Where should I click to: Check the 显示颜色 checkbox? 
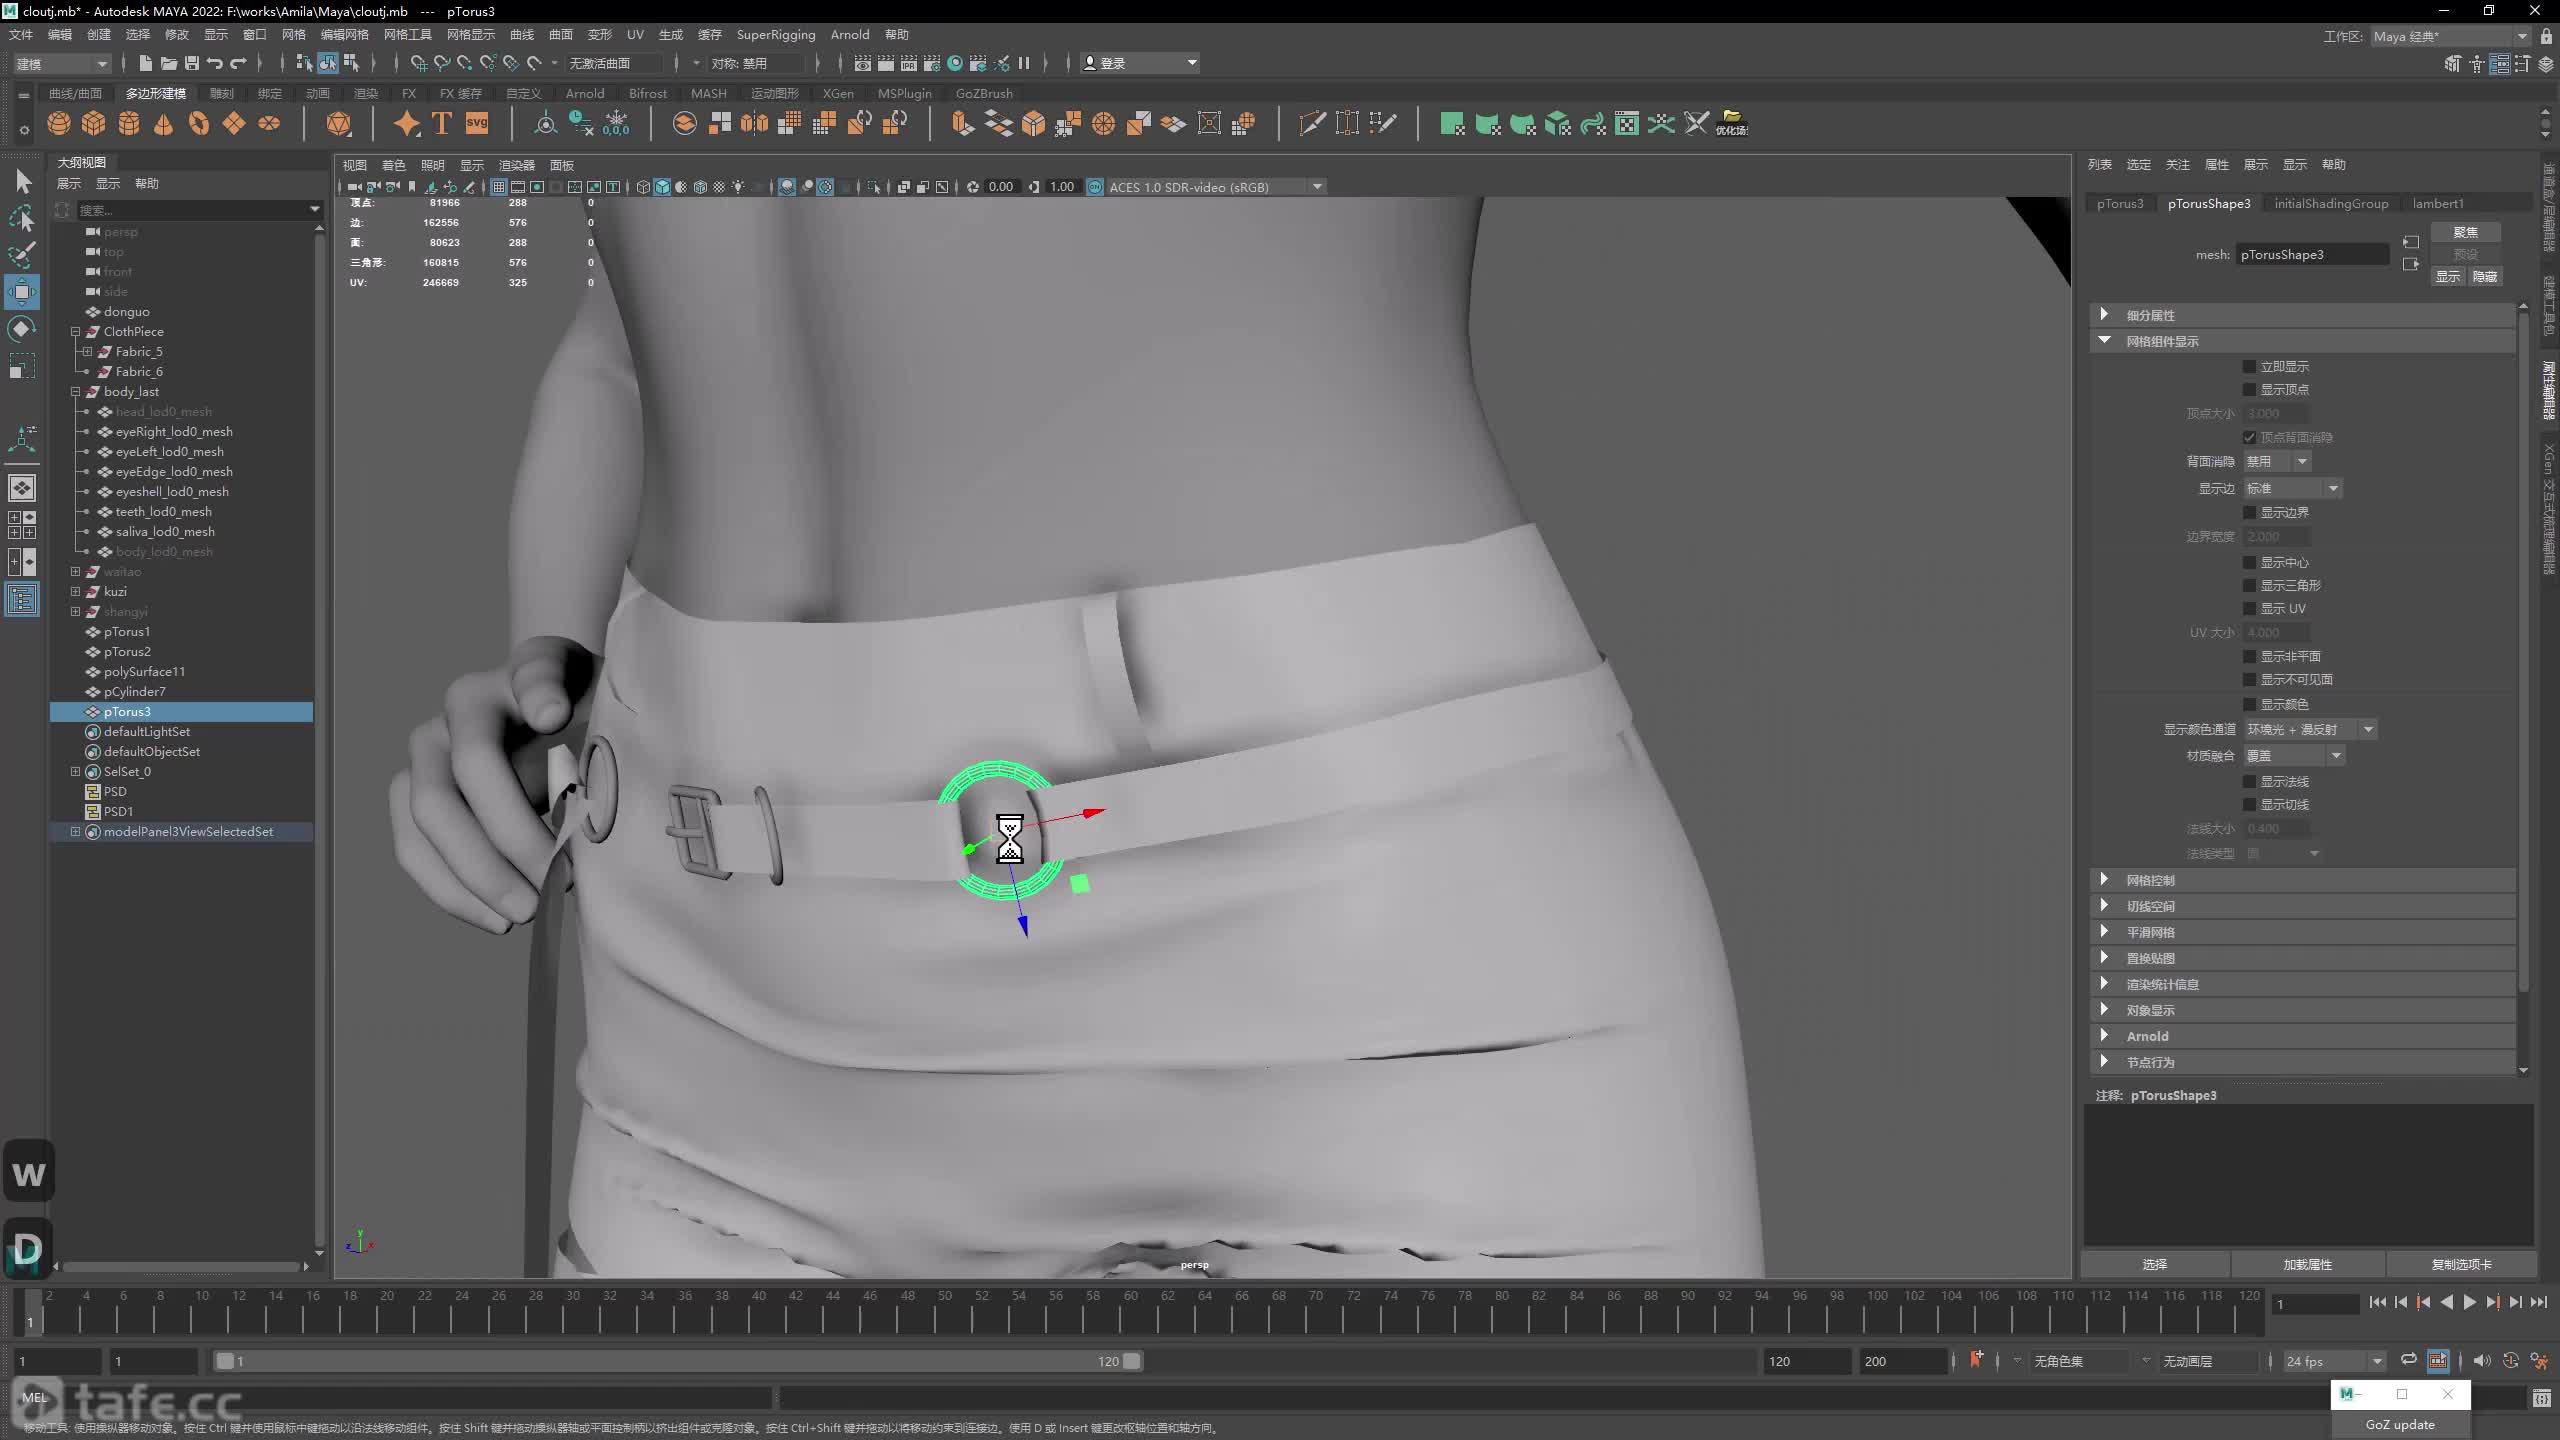click(2249, 705)
